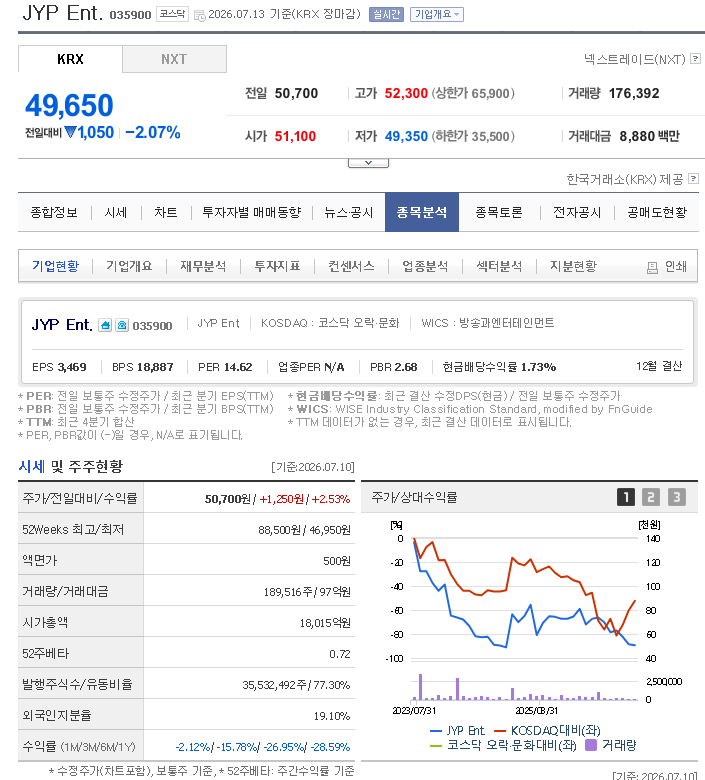Click the KOSDAQ대비 red legend swatch
This screenshot has width=705, height=780.
tap(500, 731)
